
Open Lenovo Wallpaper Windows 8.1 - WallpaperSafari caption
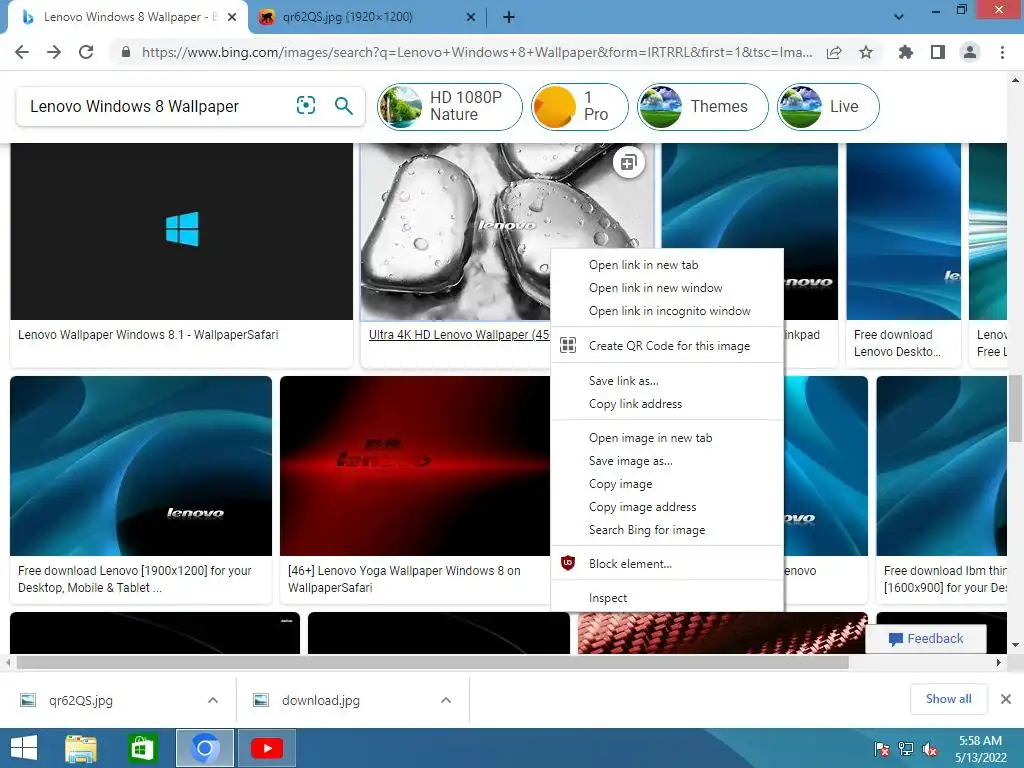148,334
